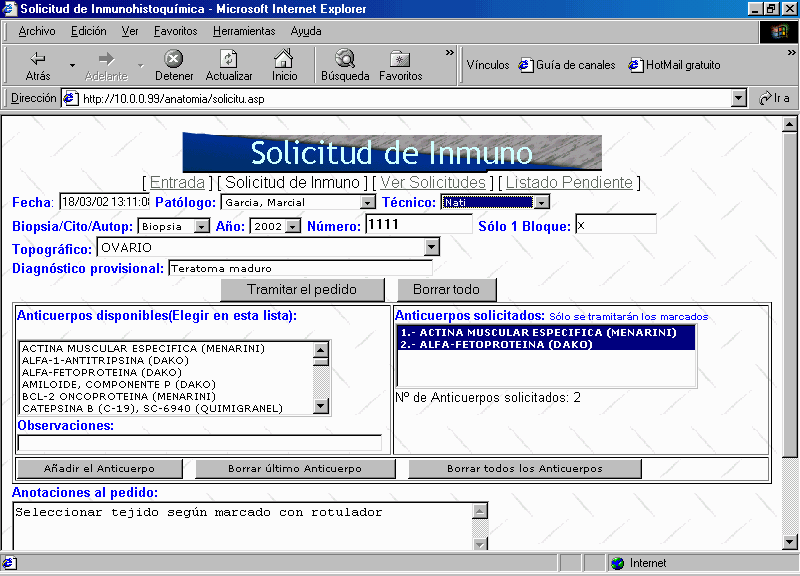Go to Inicio home icon
This screenshot has height=576, width=800.
284,59
